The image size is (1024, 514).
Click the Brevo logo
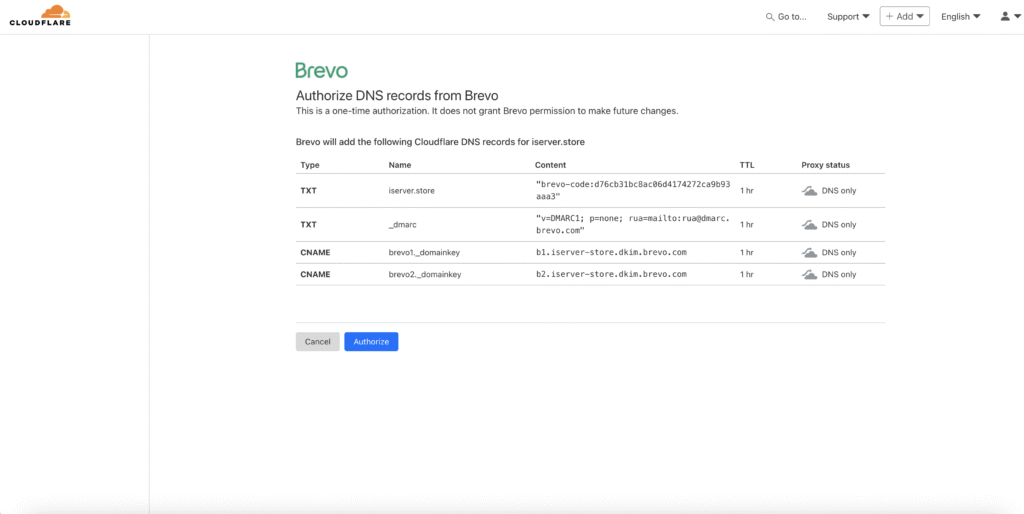pyautogui.click(x=321, y=71)
